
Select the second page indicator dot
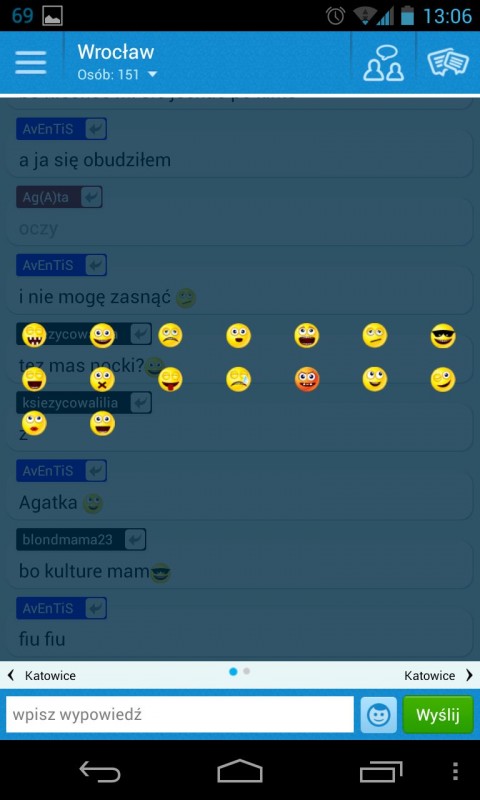[246, 671]
